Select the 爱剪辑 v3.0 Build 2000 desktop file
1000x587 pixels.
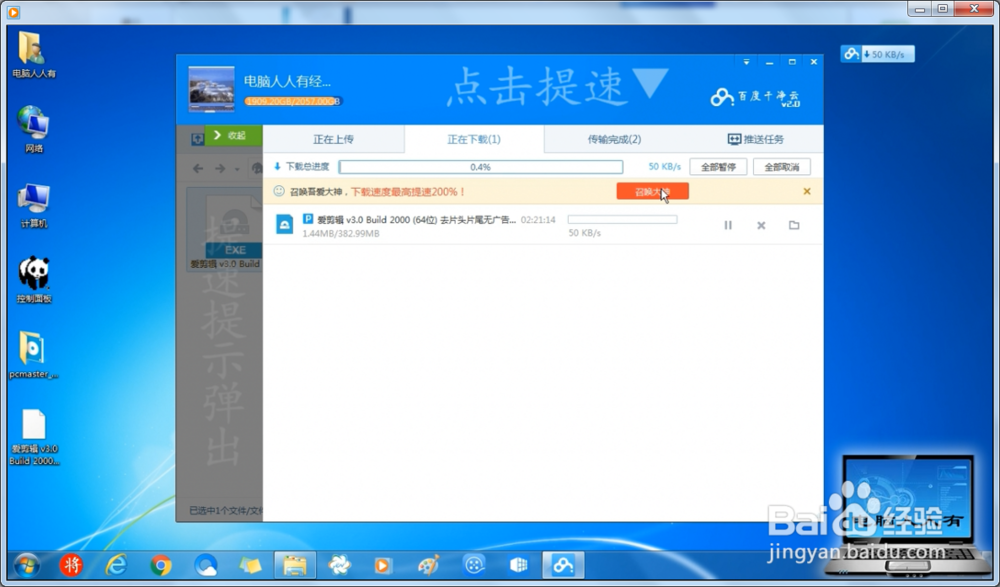tap(34, 437)
